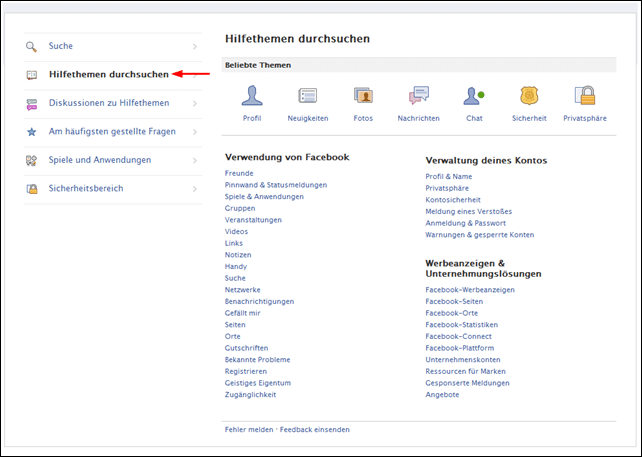Click the Spiele und Anwendungen icon
This screenshot has height=457, width=642.
tap(32, 161)
